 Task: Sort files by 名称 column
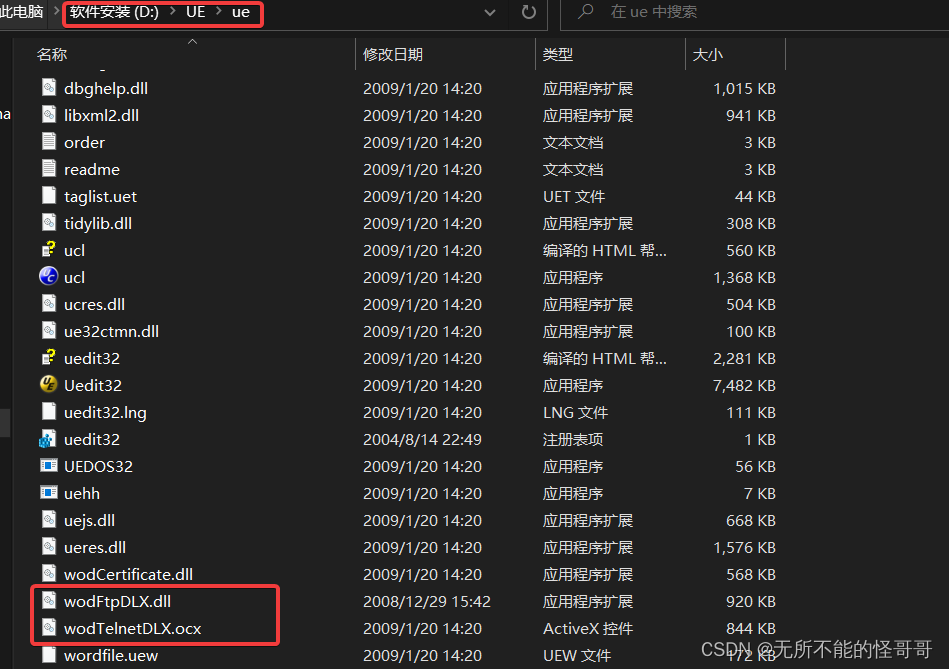point(51,54)
